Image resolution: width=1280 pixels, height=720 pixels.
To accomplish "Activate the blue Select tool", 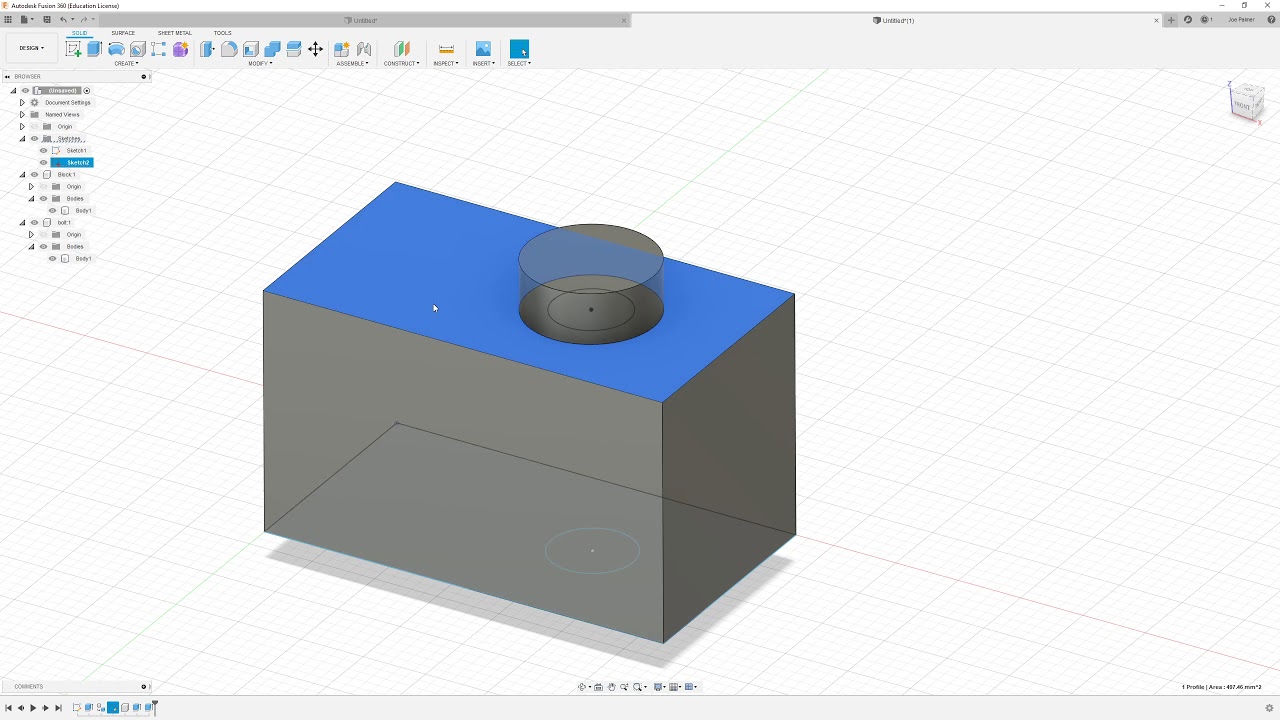I will pyautogui.click(x=519, y=49).
